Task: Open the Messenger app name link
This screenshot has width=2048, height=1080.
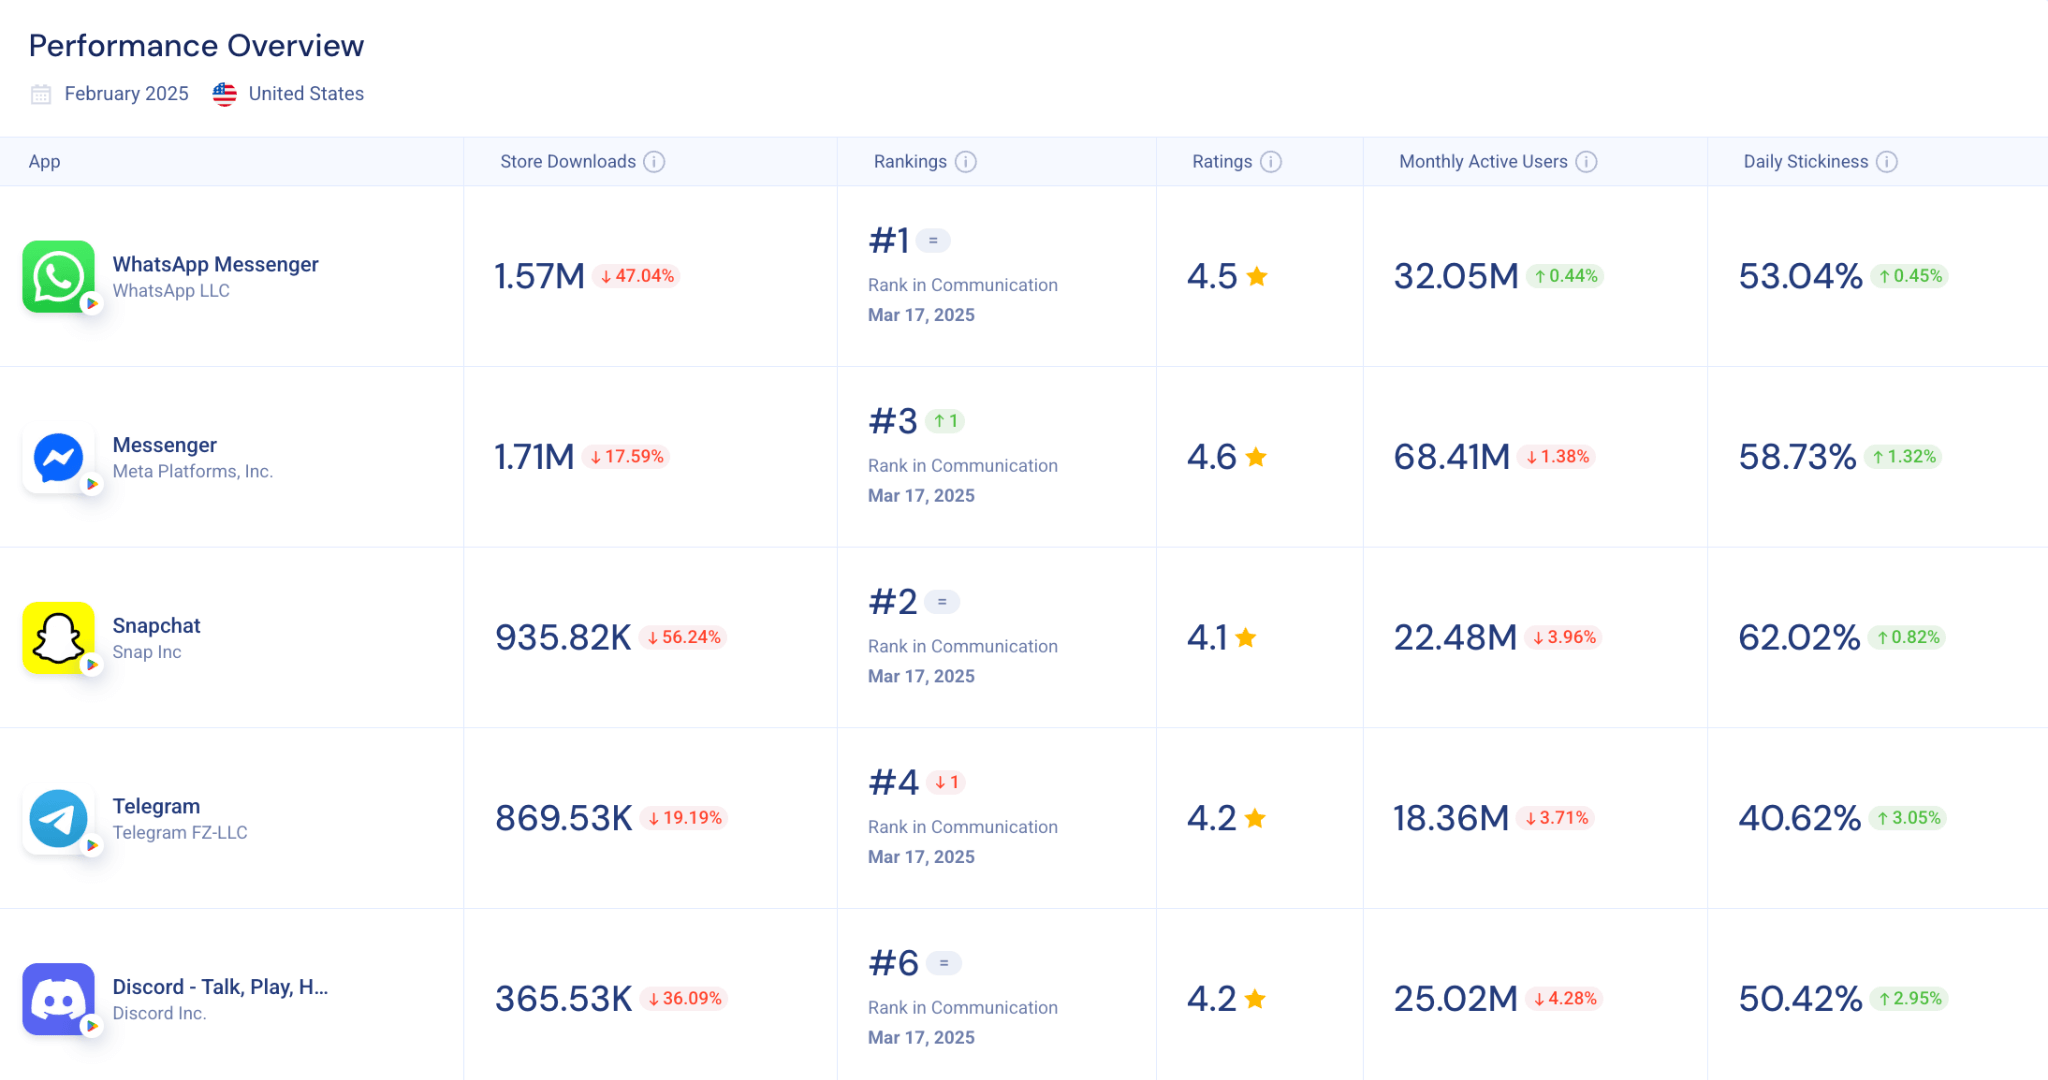Action: coord(165,445)
